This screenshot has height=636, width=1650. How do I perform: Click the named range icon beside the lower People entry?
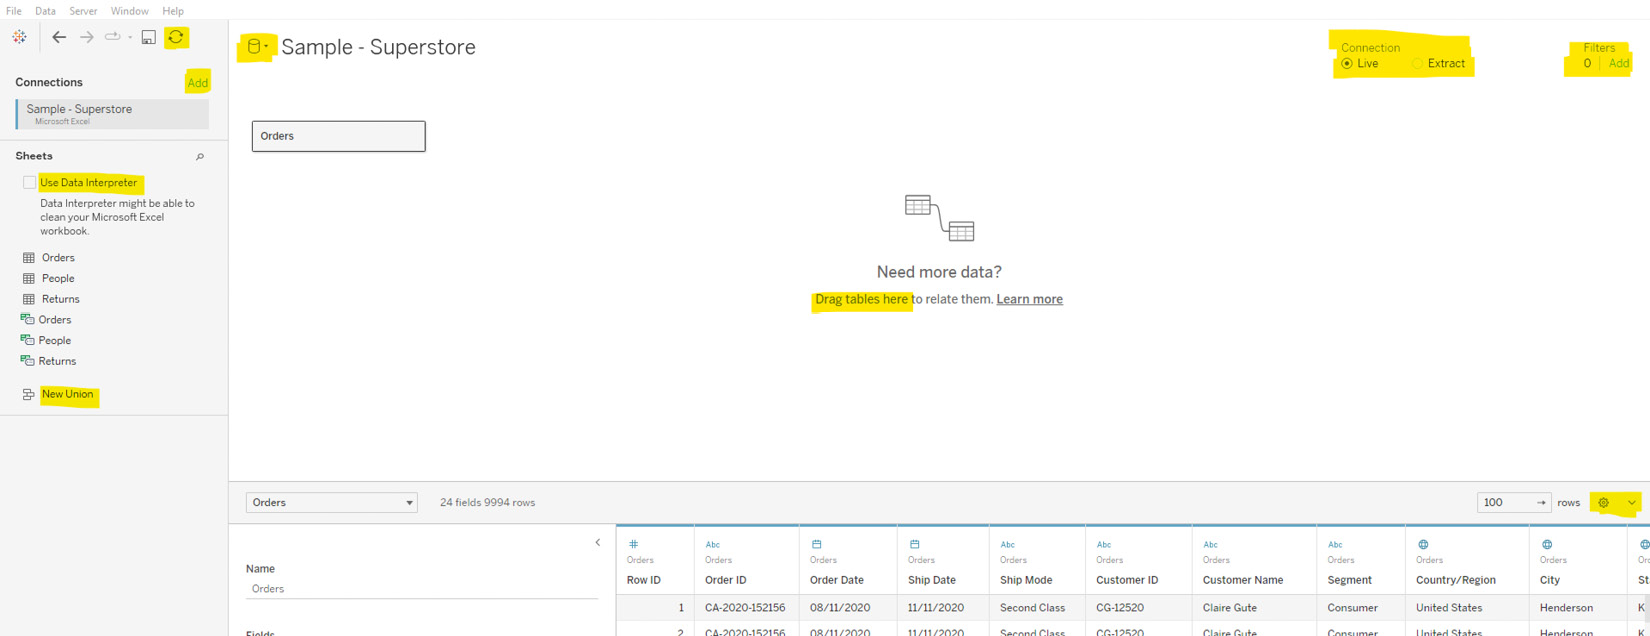coord(27,340)
